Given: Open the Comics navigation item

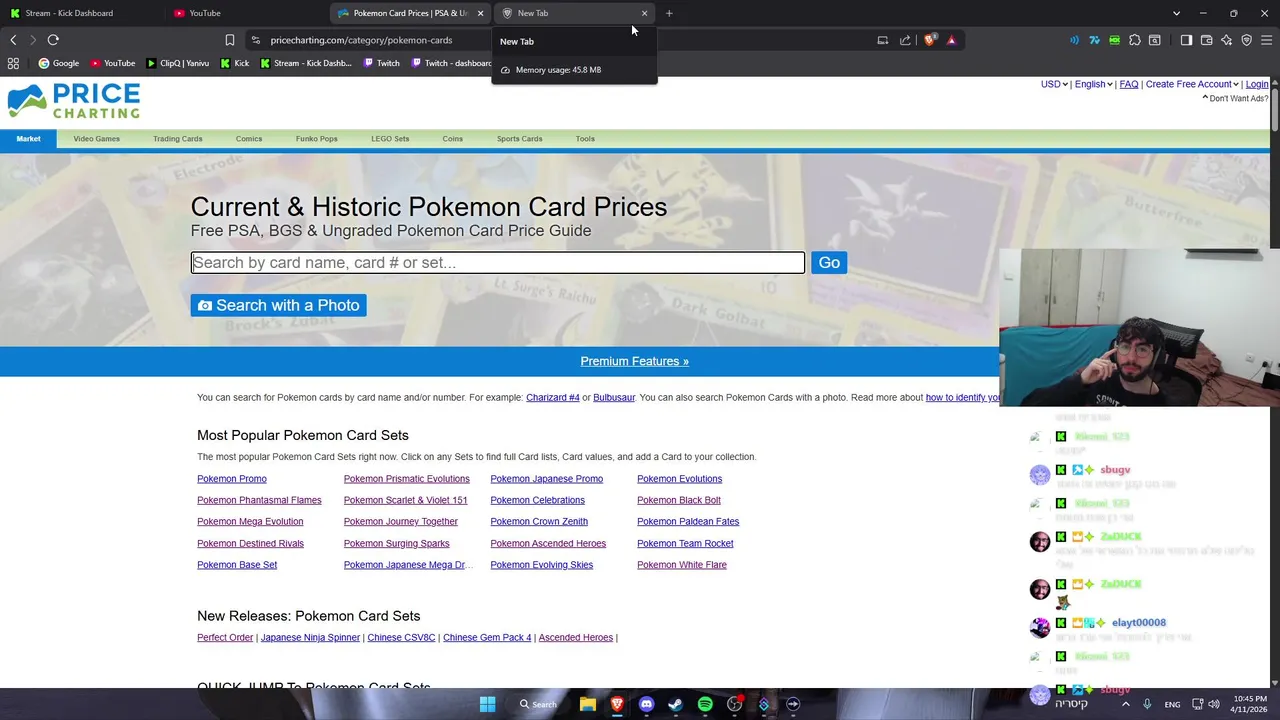Looking at the screenshot, I should pyautogui.click(x=249, y=139).
